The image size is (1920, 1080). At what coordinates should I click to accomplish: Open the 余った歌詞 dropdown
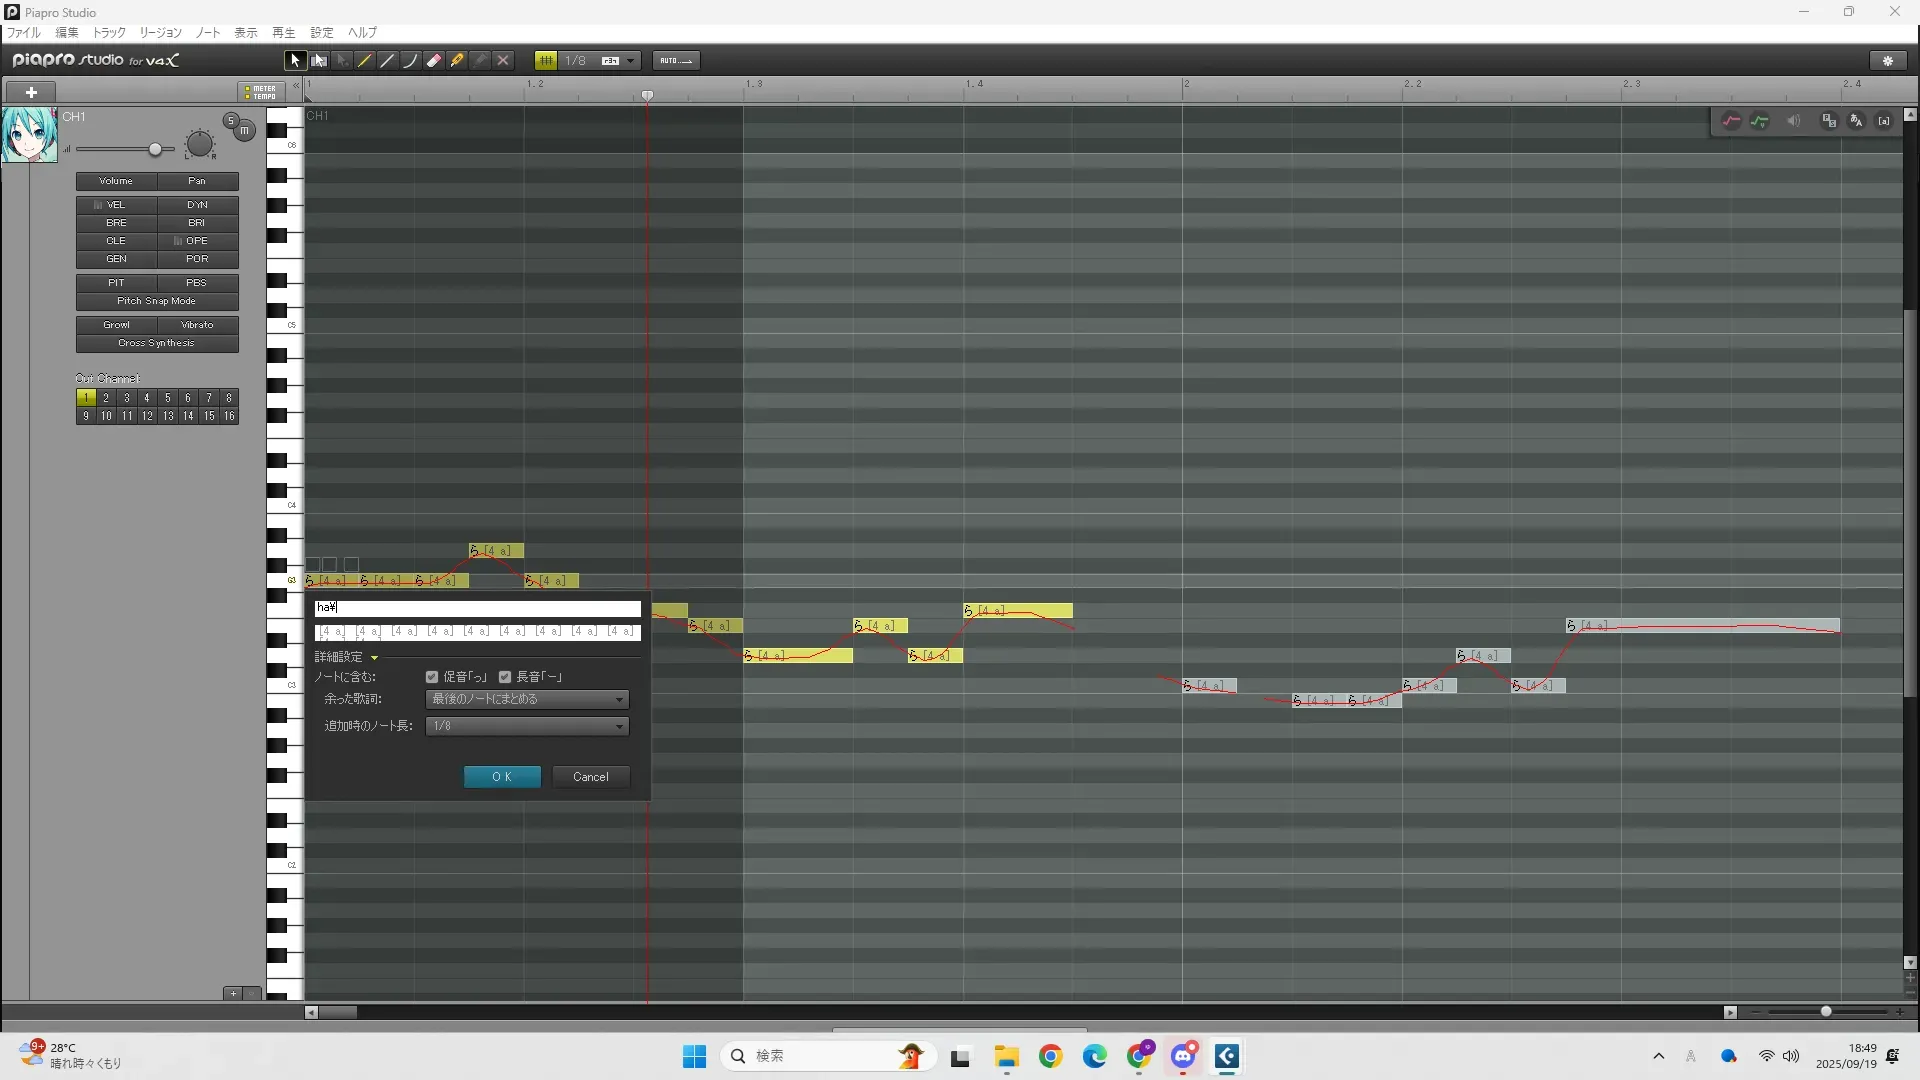[x=527, y=699]
